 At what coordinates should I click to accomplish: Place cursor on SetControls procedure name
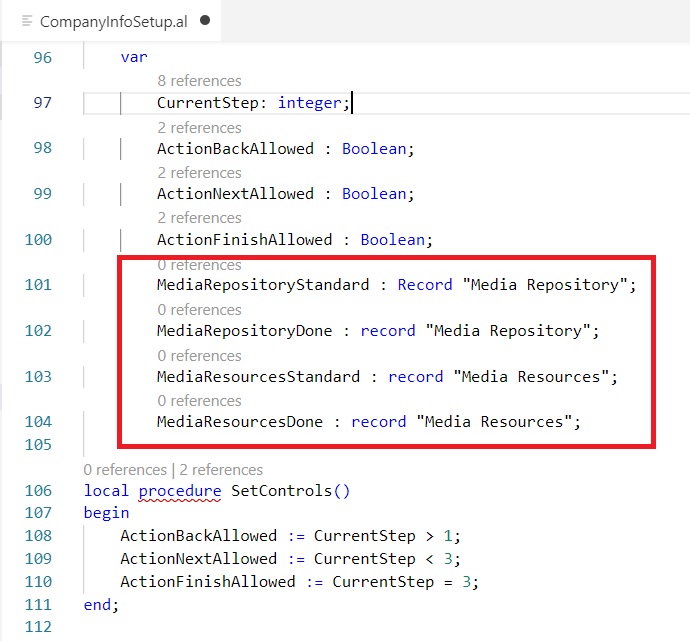[x=275, y=491]
